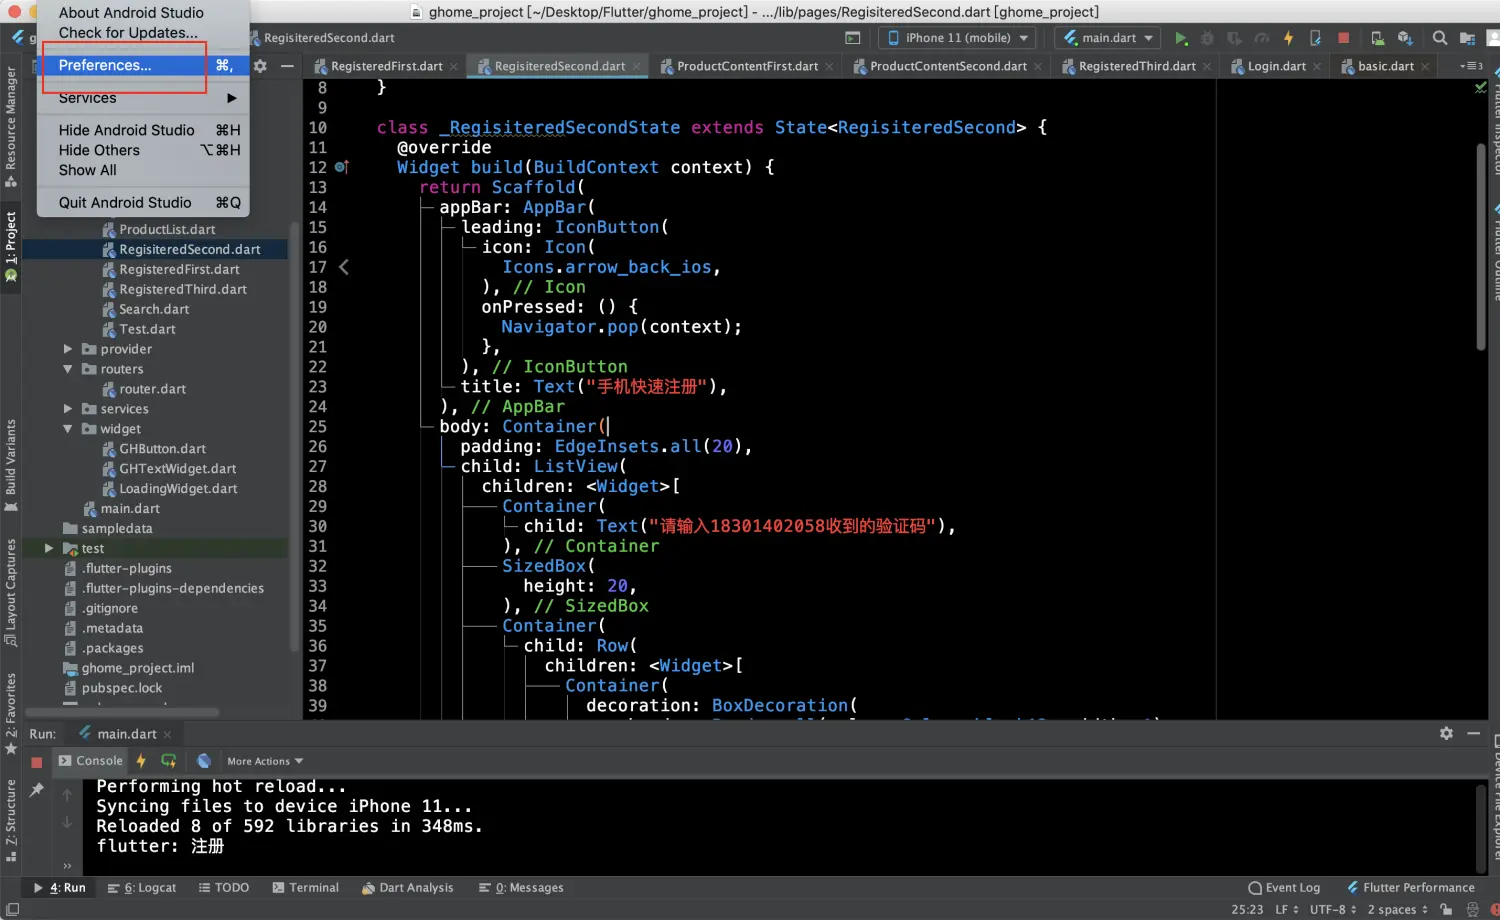Open the SDK Manager icon

(x=1405, y=38)
